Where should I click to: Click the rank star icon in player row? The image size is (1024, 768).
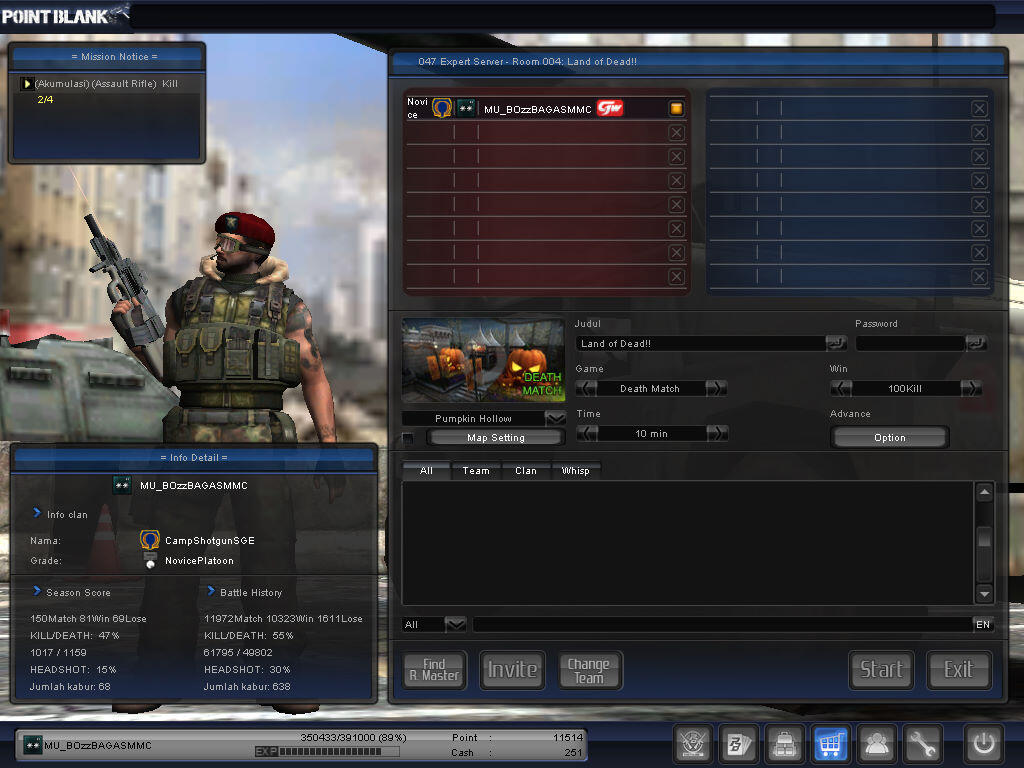[x=466, y=108]
